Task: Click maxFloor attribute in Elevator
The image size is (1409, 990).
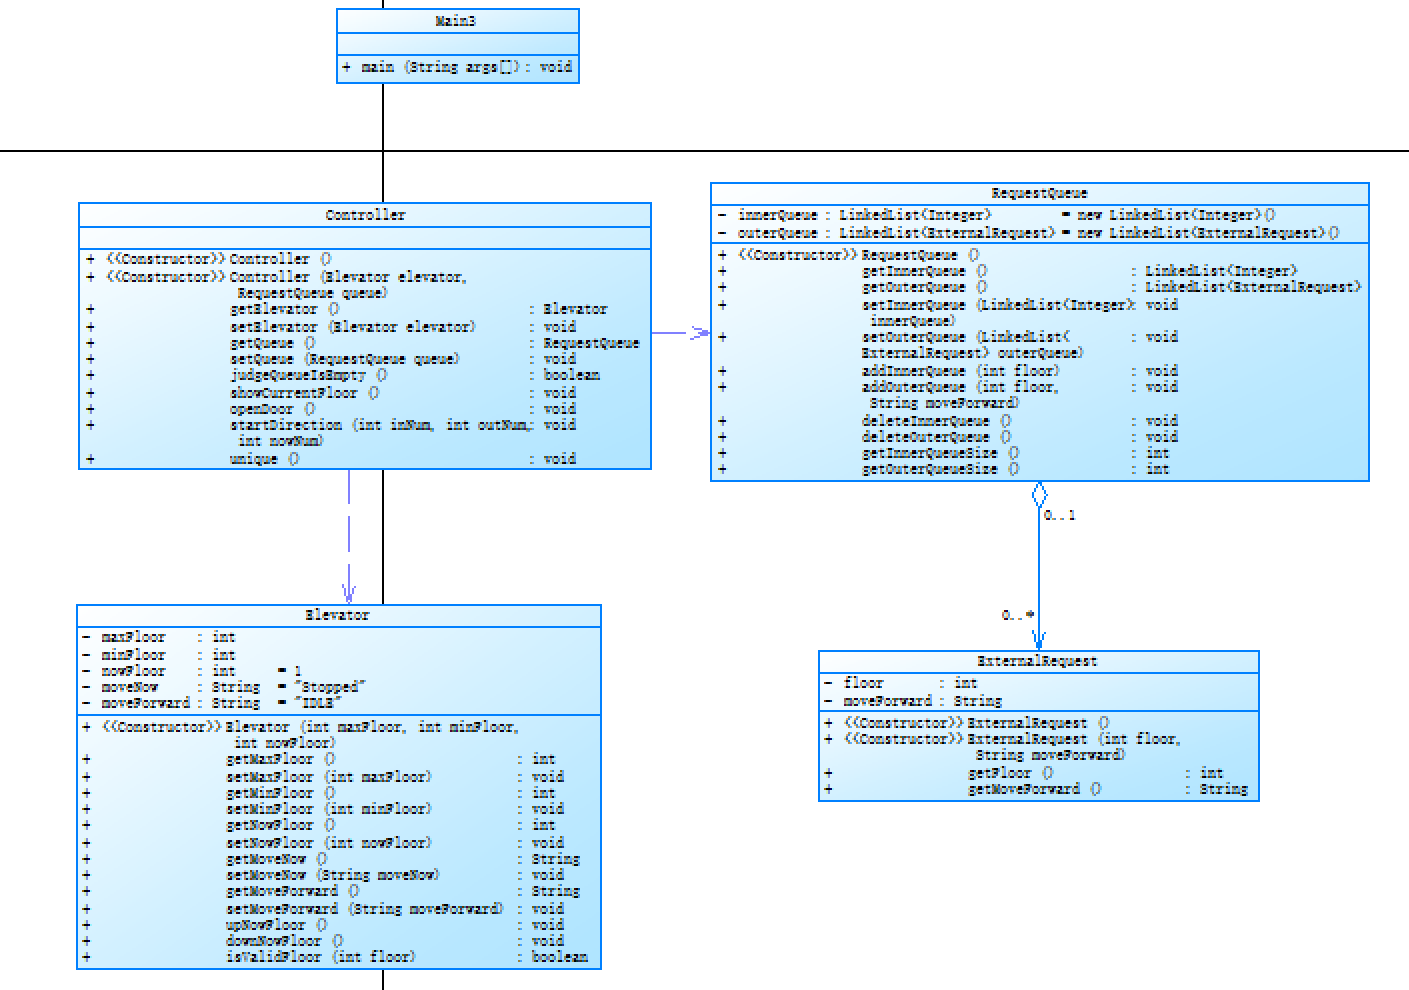Action: [160, 637]
